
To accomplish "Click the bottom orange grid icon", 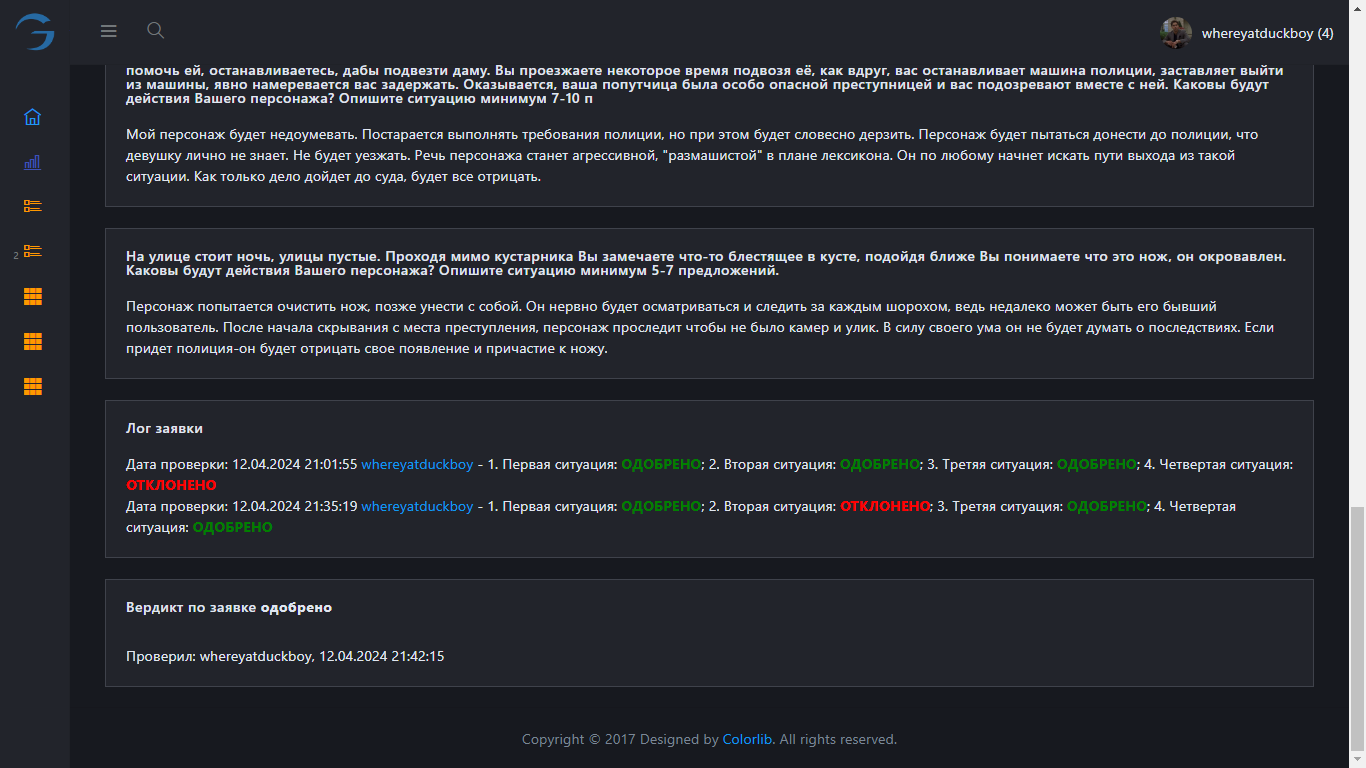I will point(32,387).
